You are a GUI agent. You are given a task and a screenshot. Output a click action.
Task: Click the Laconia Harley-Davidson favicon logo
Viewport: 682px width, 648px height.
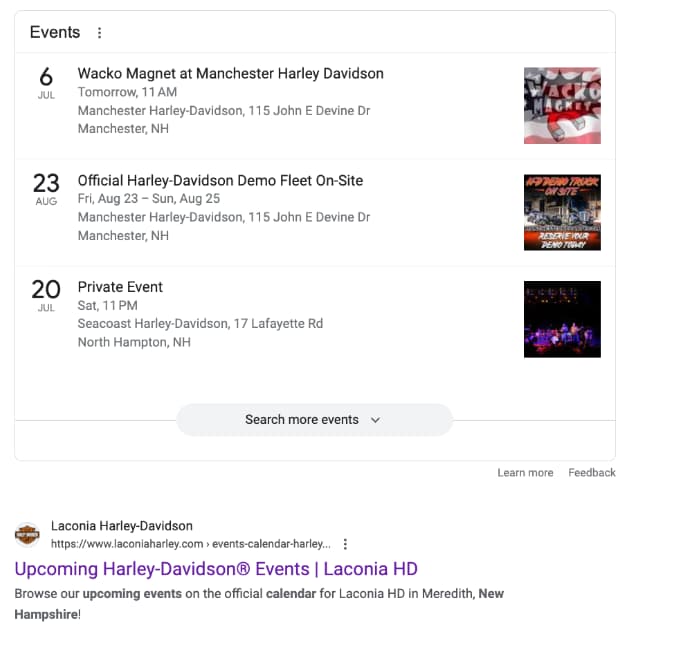[x=27, y=534]
